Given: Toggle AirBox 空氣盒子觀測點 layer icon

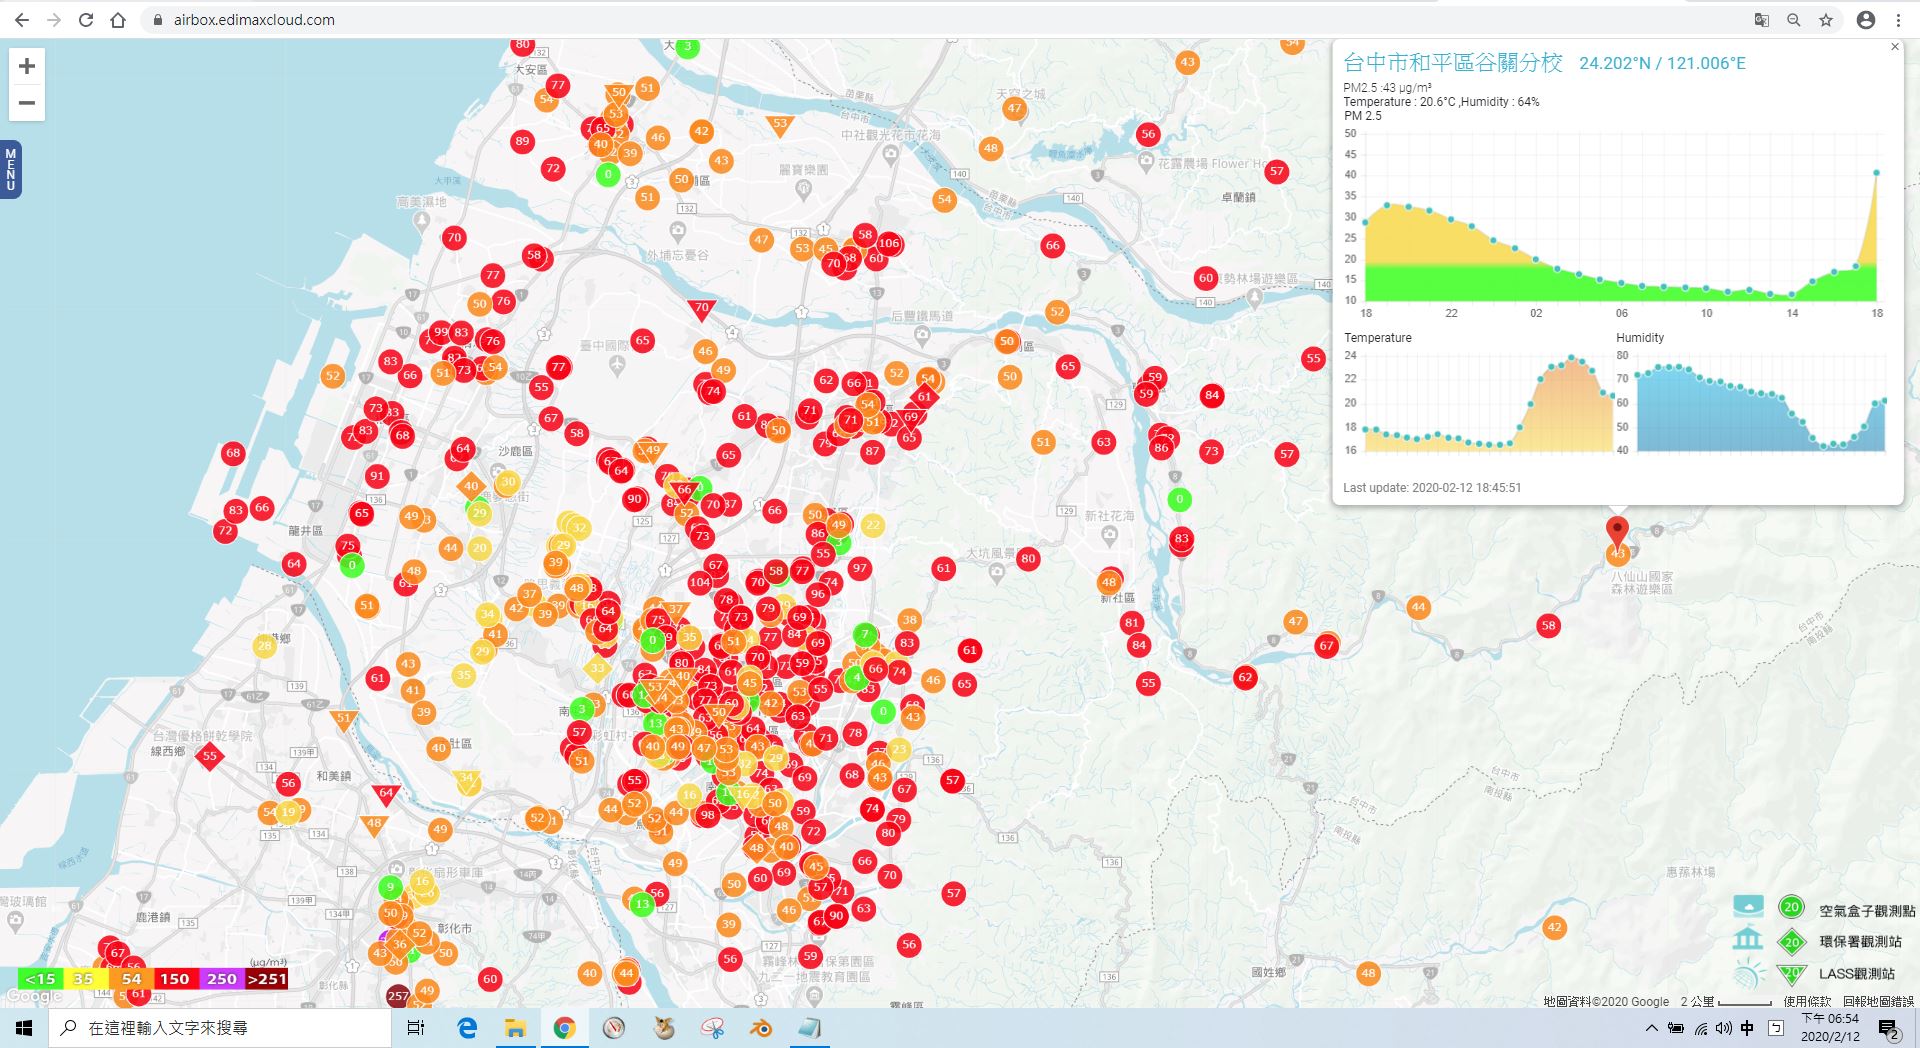Looking at the screenshot, I should pos(1748,906).
